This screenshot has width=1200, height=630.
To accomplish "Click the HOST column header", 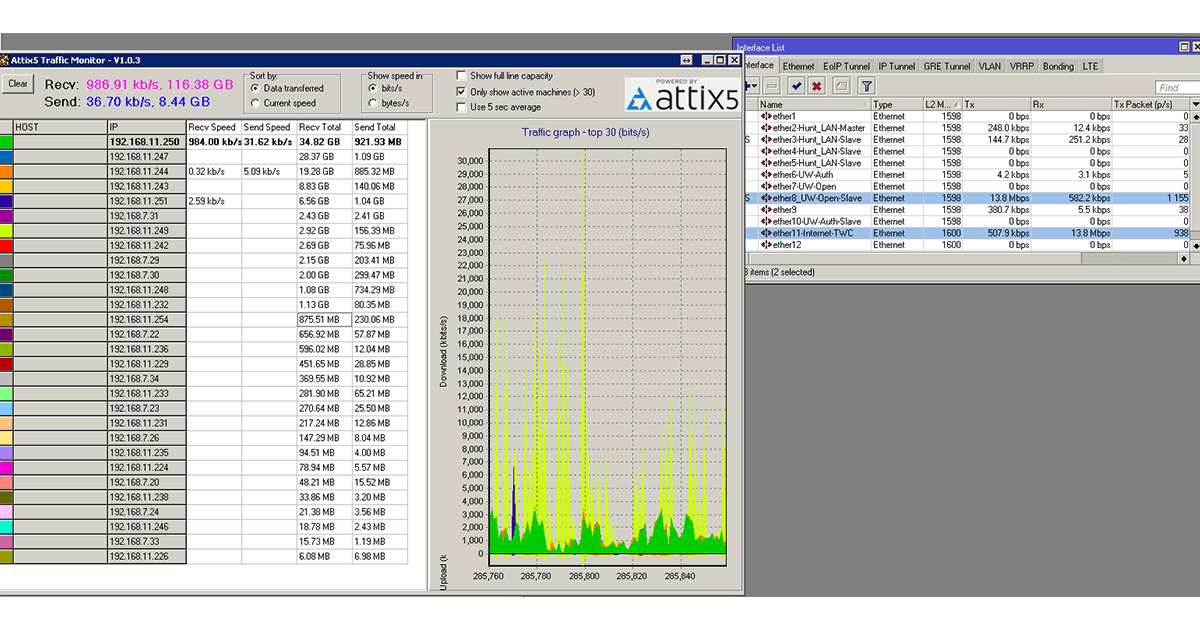I will click(x=60, y=127).
